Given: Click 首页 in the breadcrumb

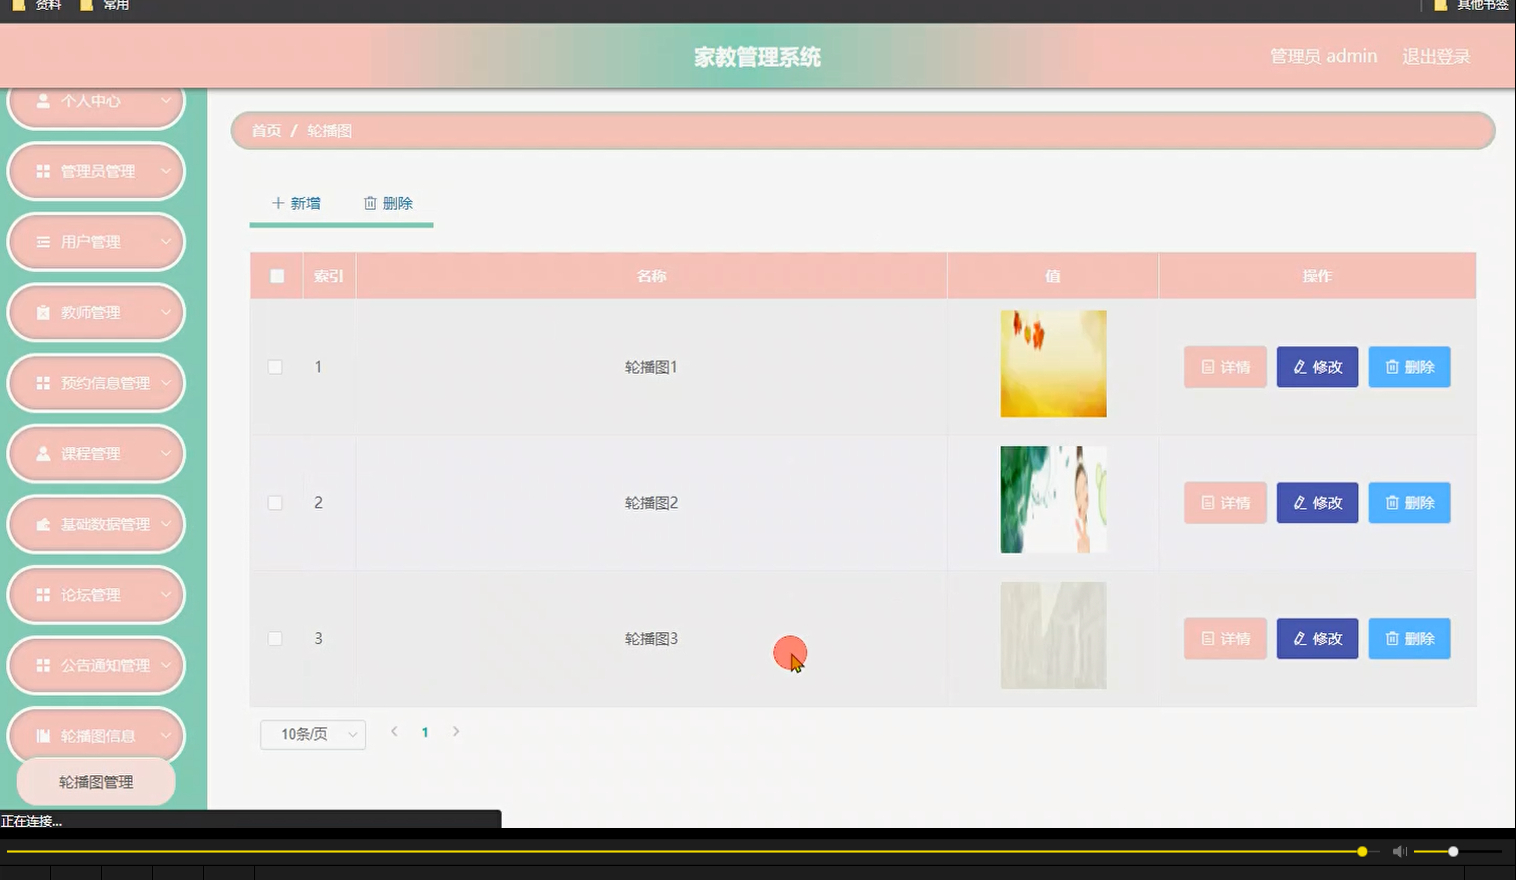Looking at the screenshot, I should (x=265, y=130).
